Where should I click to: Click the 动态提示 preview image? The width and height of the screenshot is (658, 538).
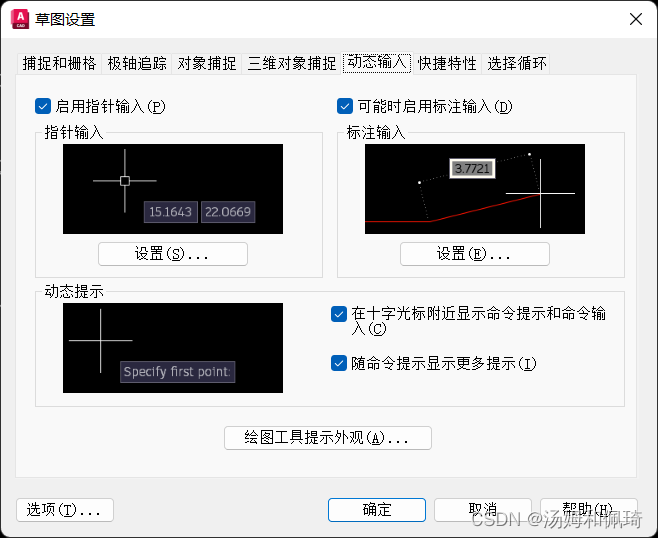(173, 348)
